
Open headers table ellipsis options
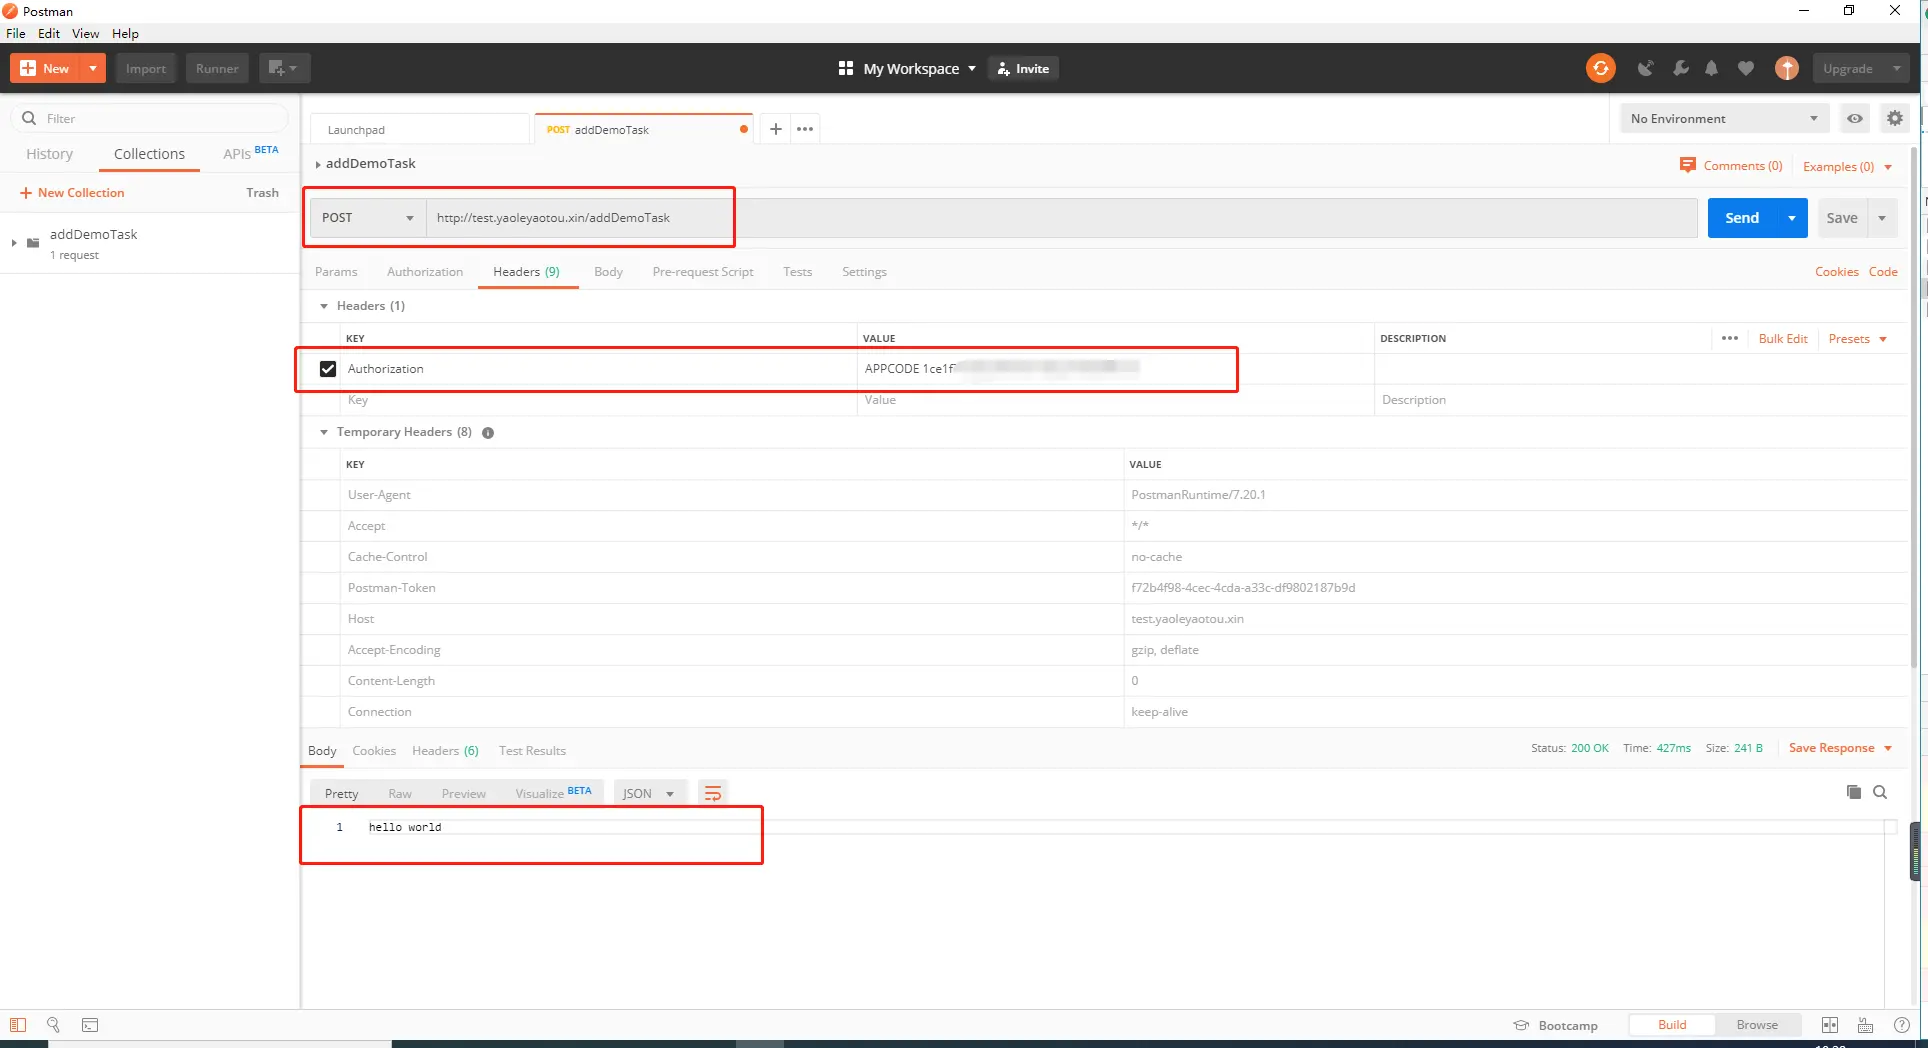coord(1730,338)
